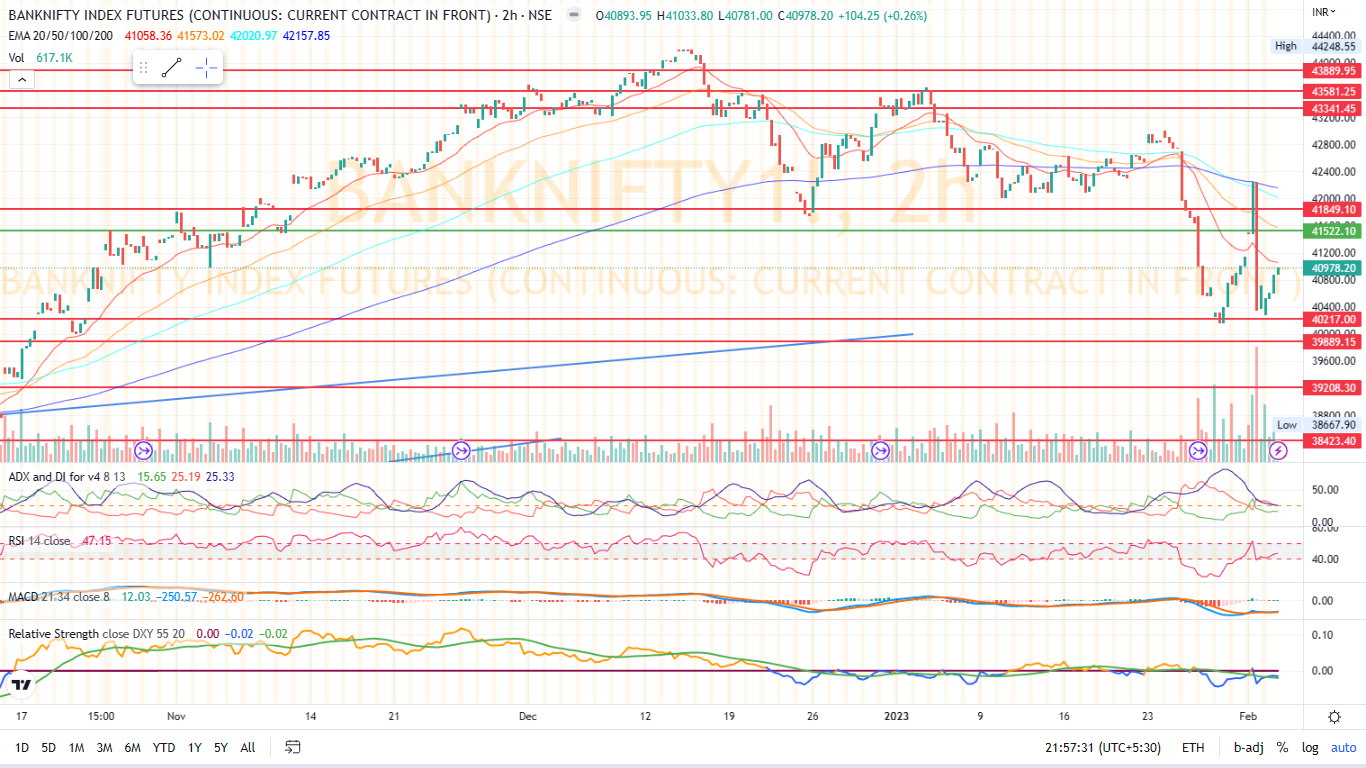
Task: Click the TradingView logo icon
Action: (x=21, y=684)
